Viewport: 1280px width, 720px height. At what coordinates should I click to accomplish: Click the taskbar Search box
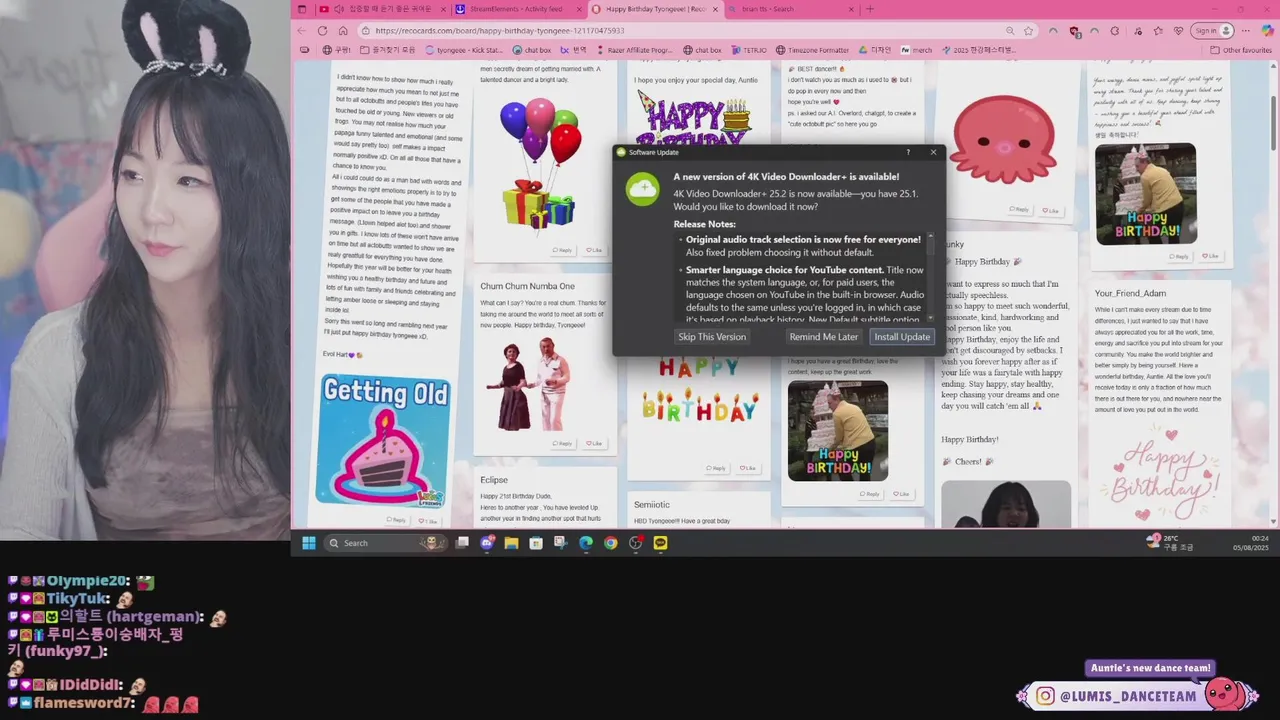386,543
